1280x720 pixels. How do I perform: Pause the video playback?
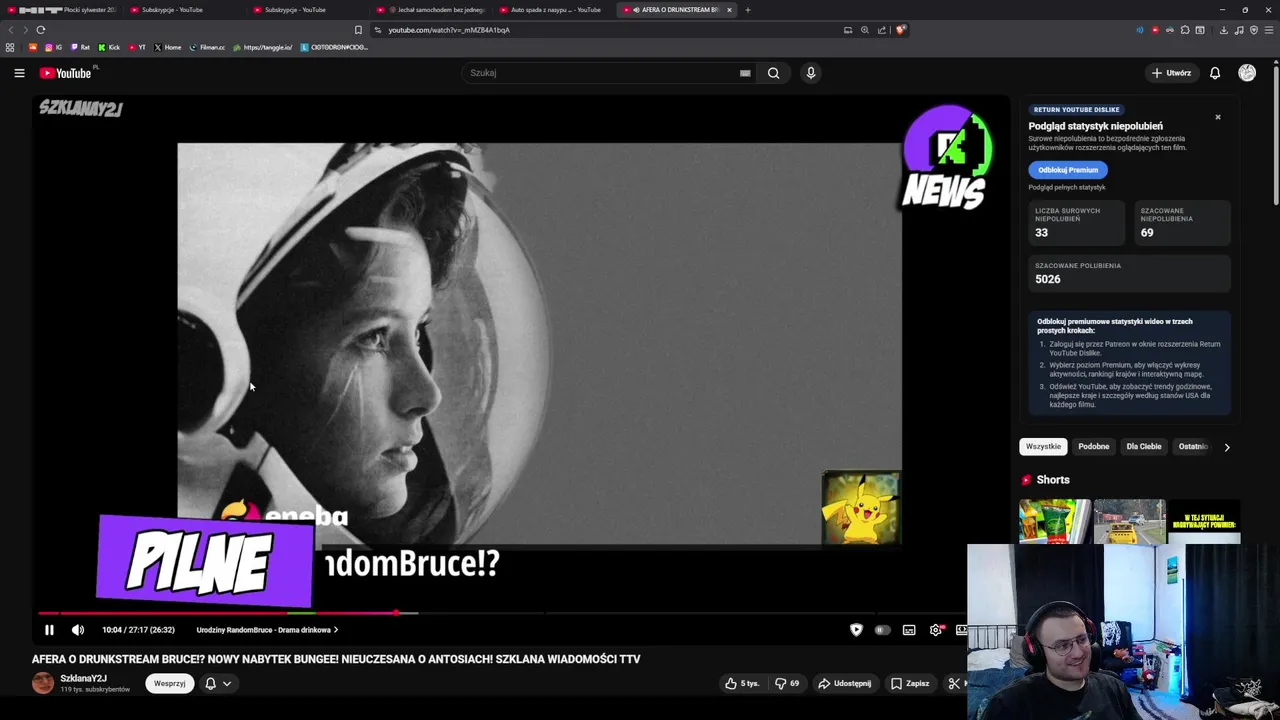49,630
